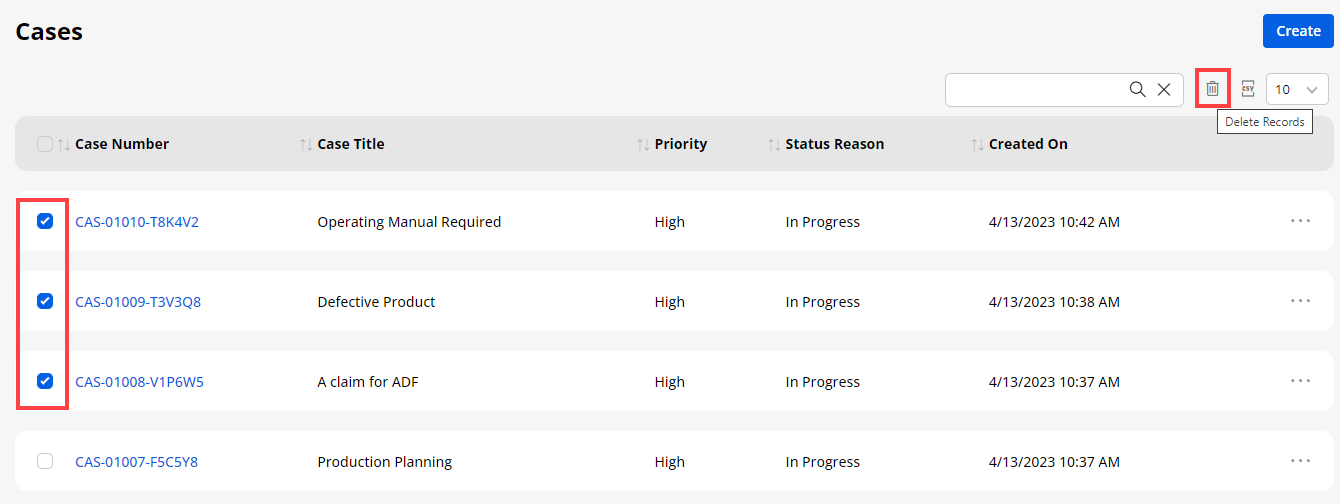Click the Case Number column header

pyautogui.click(x=122, y=144)
